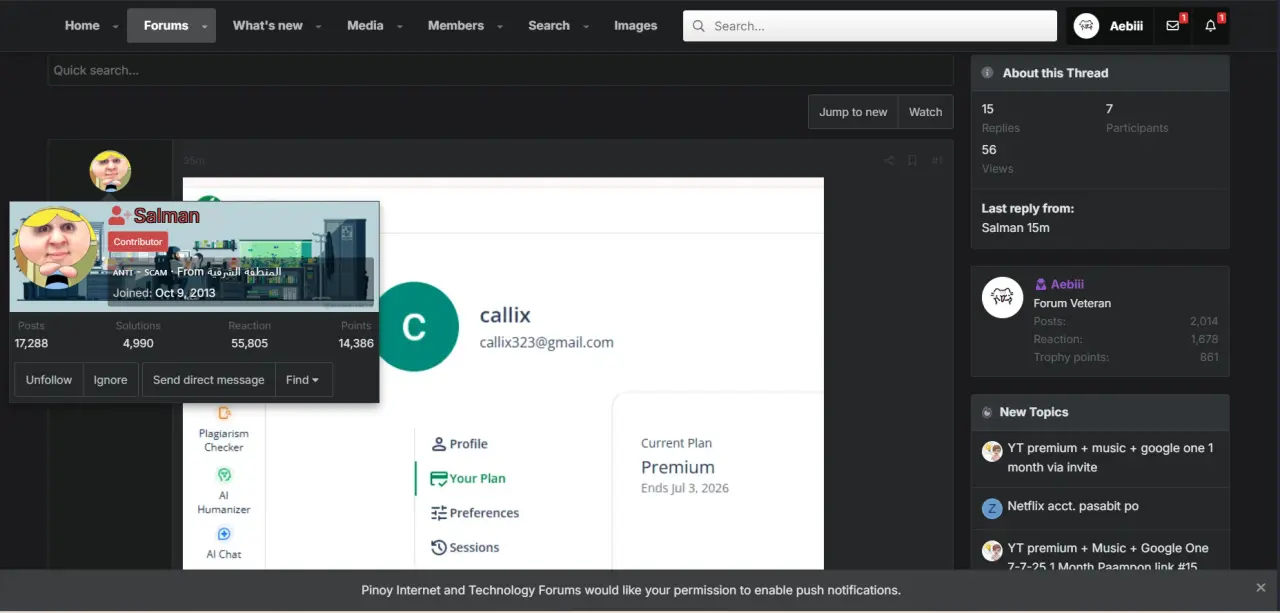Click the #1 post number link

[x=937, y=161]
